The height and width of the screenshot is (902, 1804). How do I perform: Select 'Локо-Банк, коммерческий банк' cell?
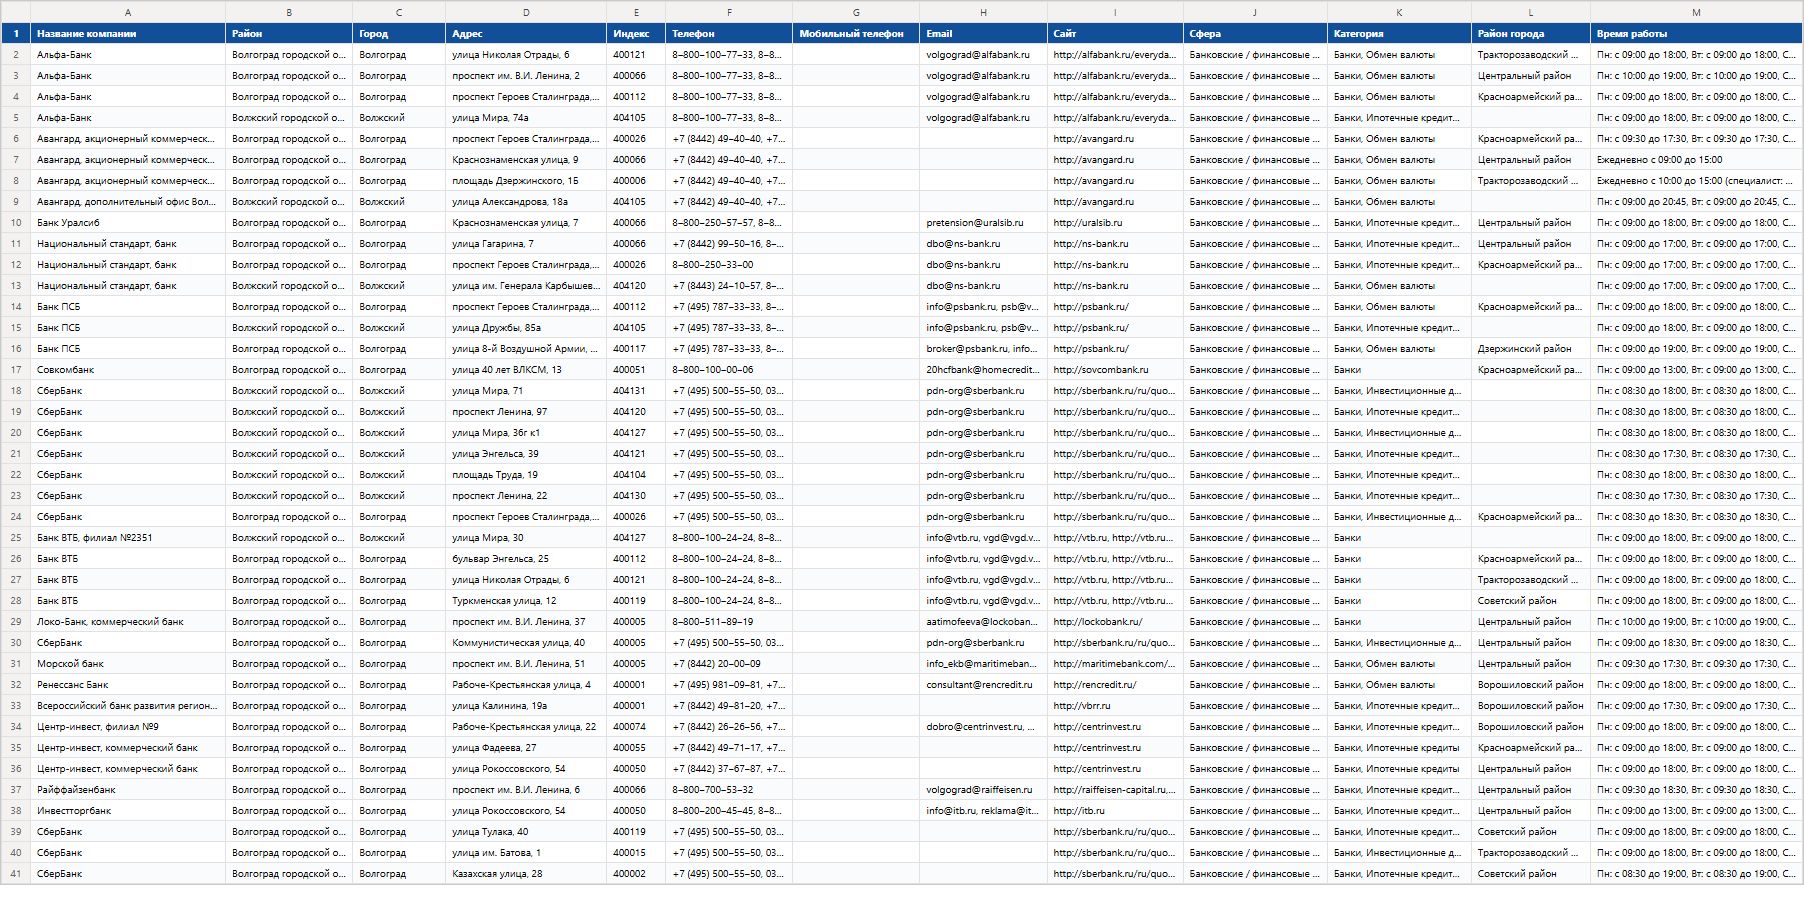click(x=128, y=622)
